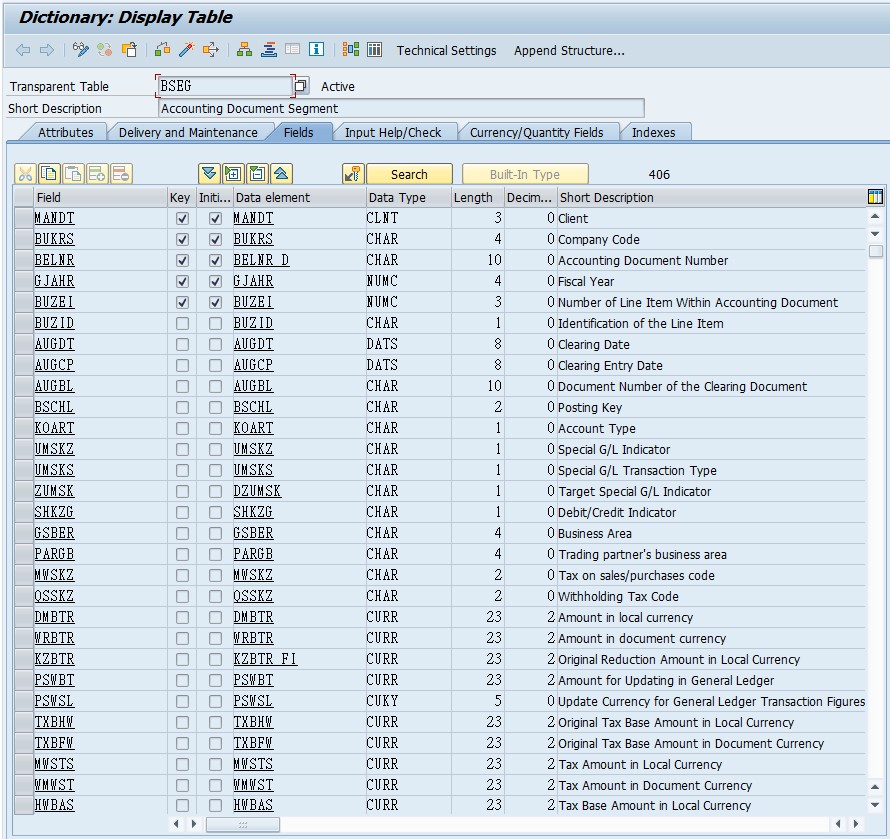
Task: Click the yellow Search button
Action: [409, 174]
